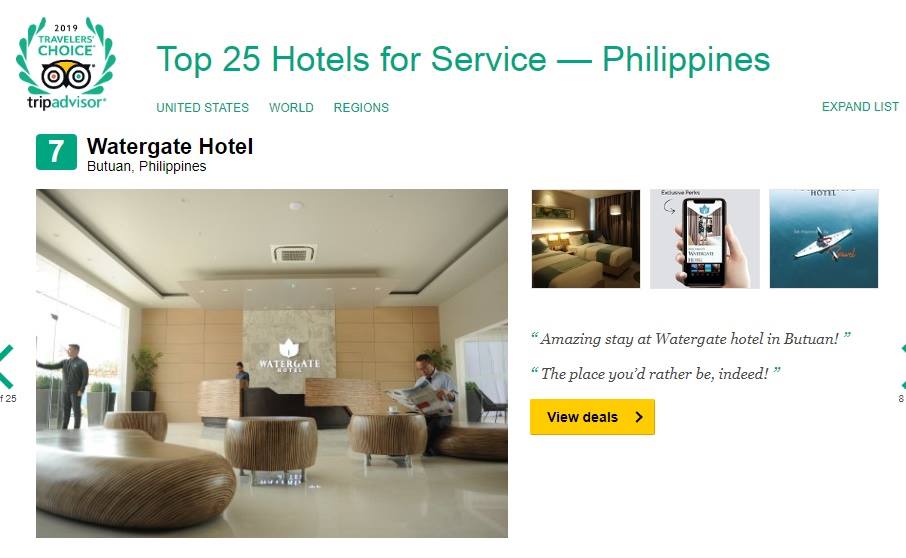
Task: Click the green number 7 rank badge
Action: click(56, 152)
